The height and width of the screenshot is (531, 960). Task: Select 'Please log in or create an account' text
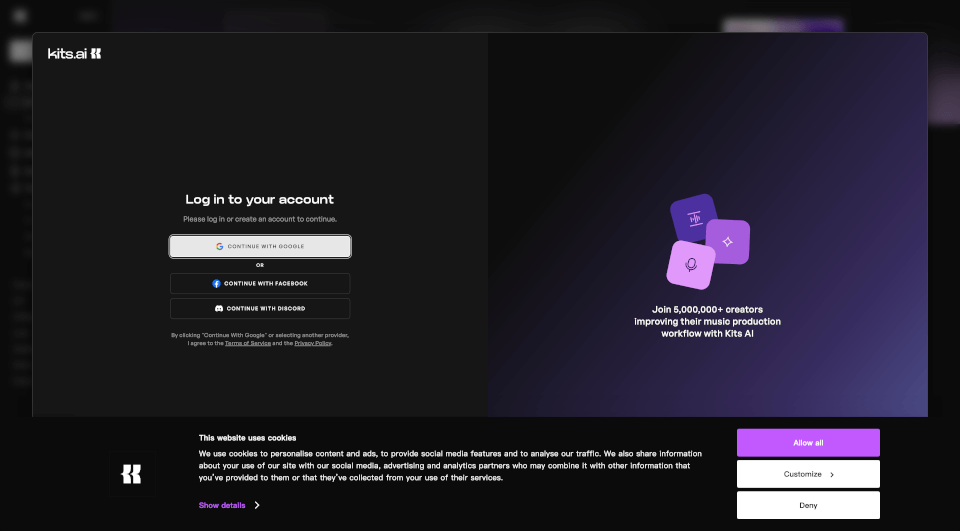[260, 219]
